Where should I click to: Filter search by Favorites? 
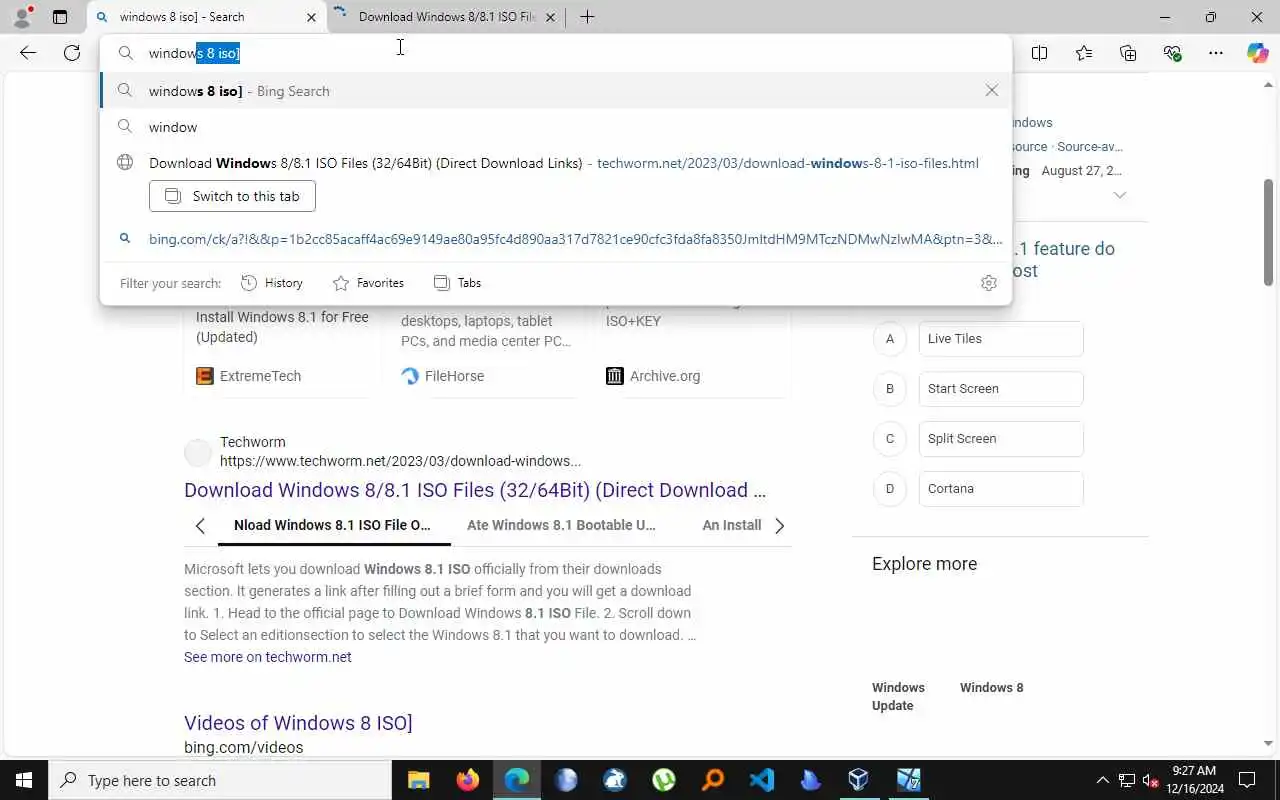coord(368,283)
